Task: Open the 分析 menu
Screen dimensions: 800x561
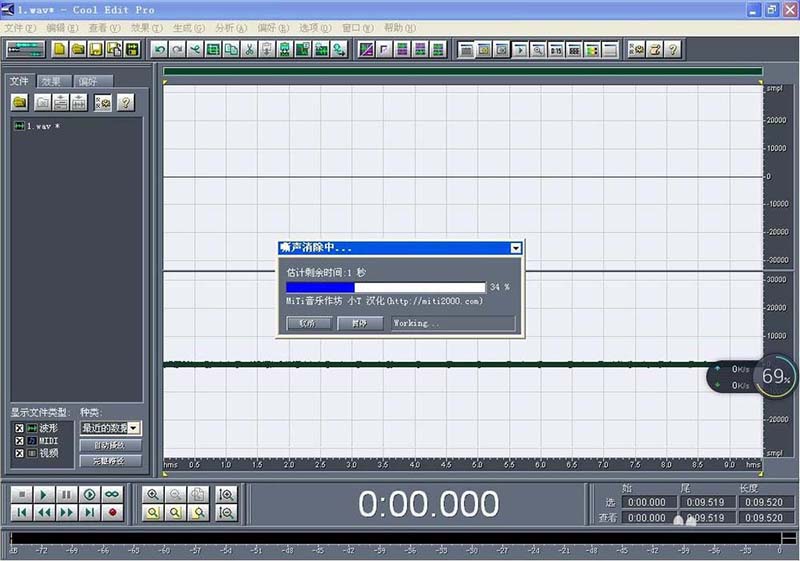Action: pos(231,28)
